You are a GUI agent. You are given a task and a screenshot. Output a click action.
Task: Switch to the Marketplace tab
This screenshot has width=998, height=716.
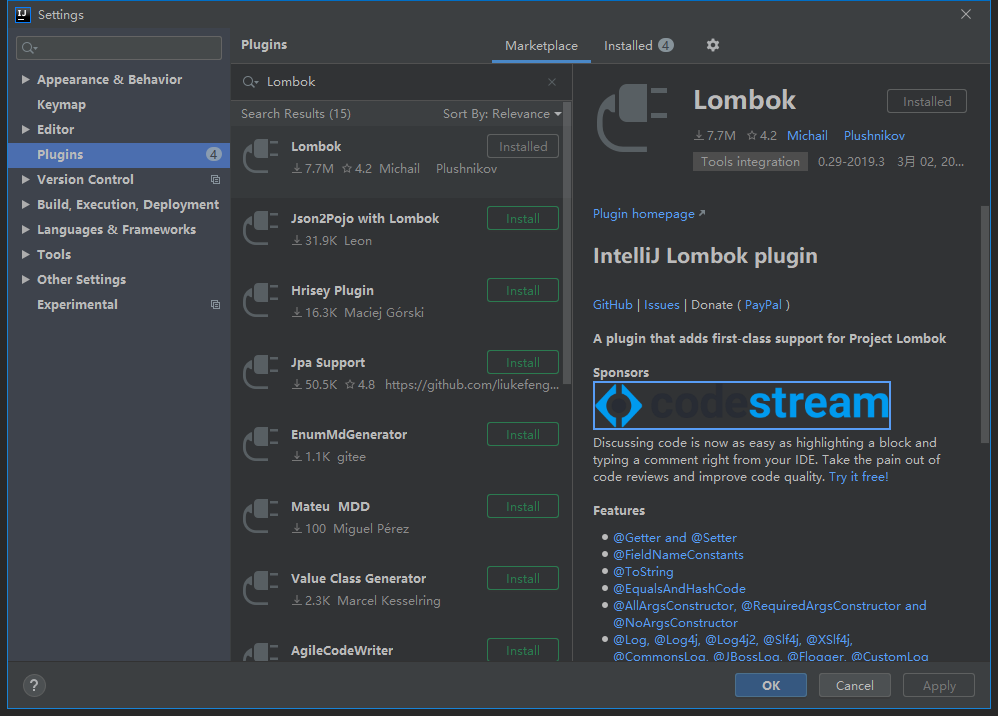(x=541, y=45)
